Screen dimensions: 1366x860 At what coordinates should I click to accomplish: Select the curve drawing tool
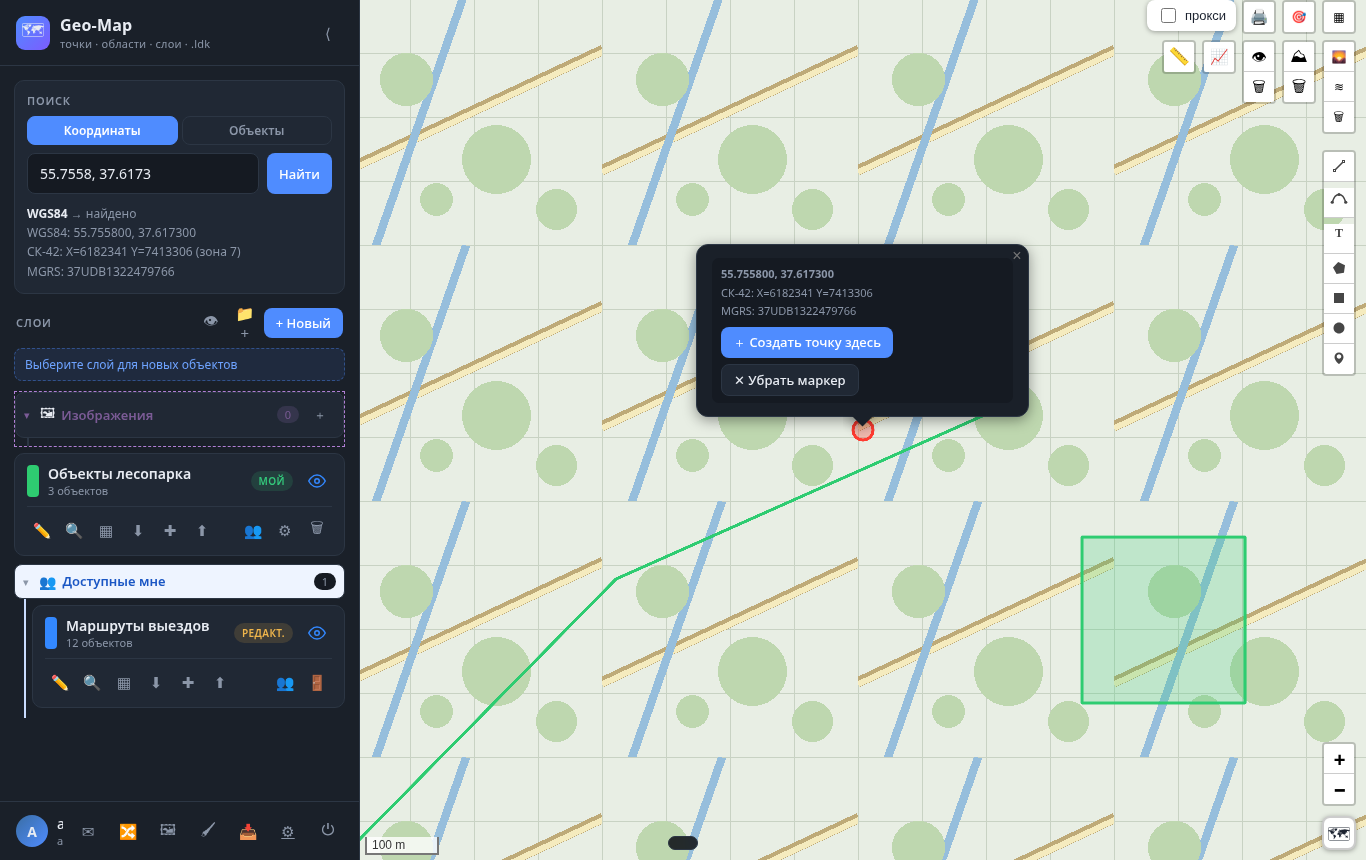coord(1339,200)
